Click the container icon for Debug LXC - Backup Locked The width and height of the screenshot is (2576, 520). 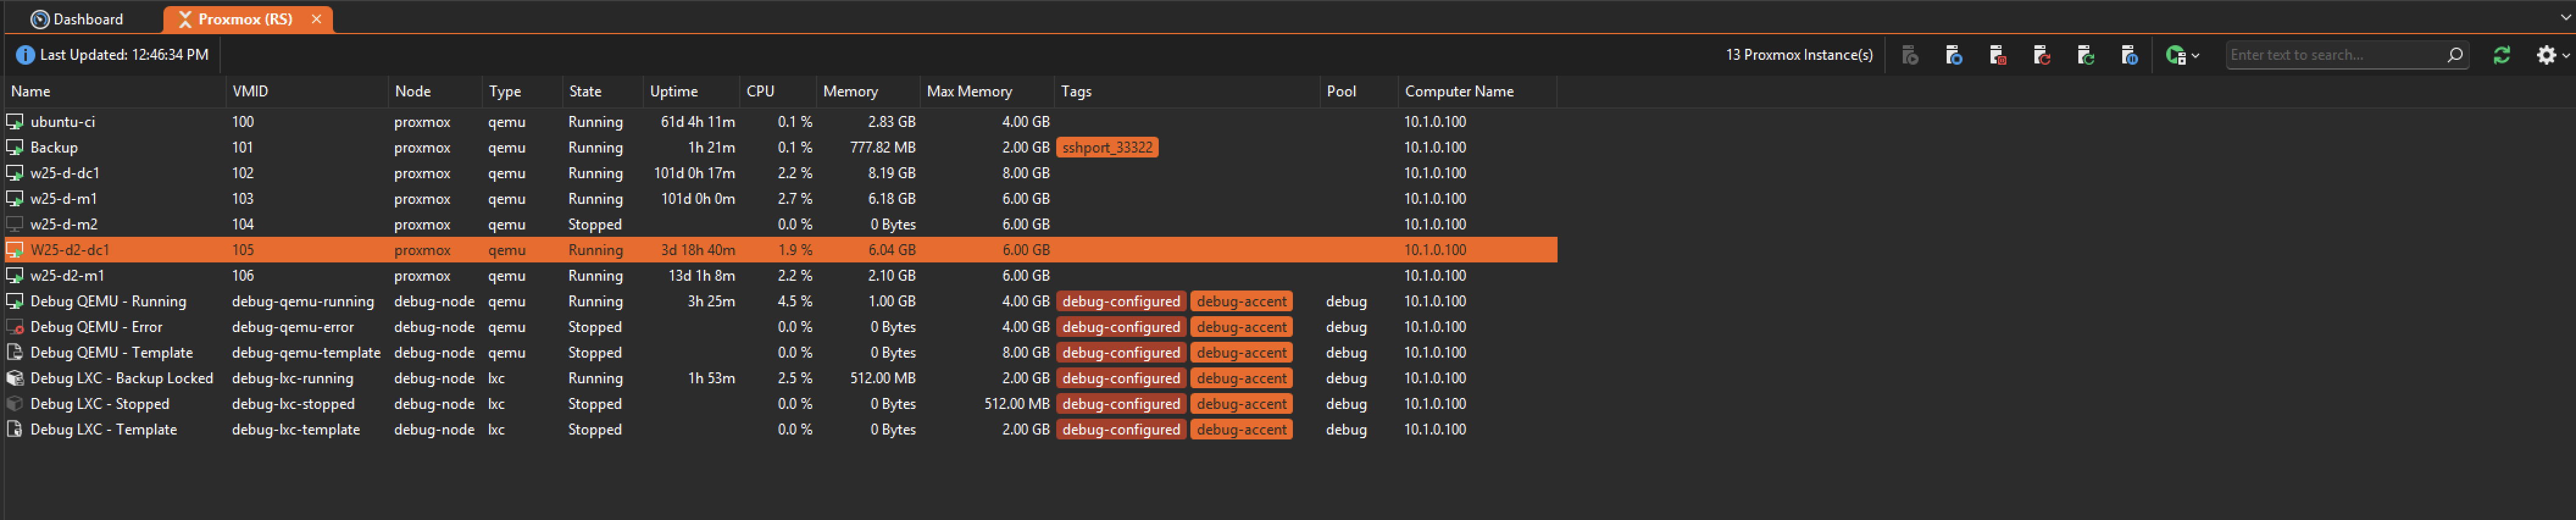click(15, 378)
